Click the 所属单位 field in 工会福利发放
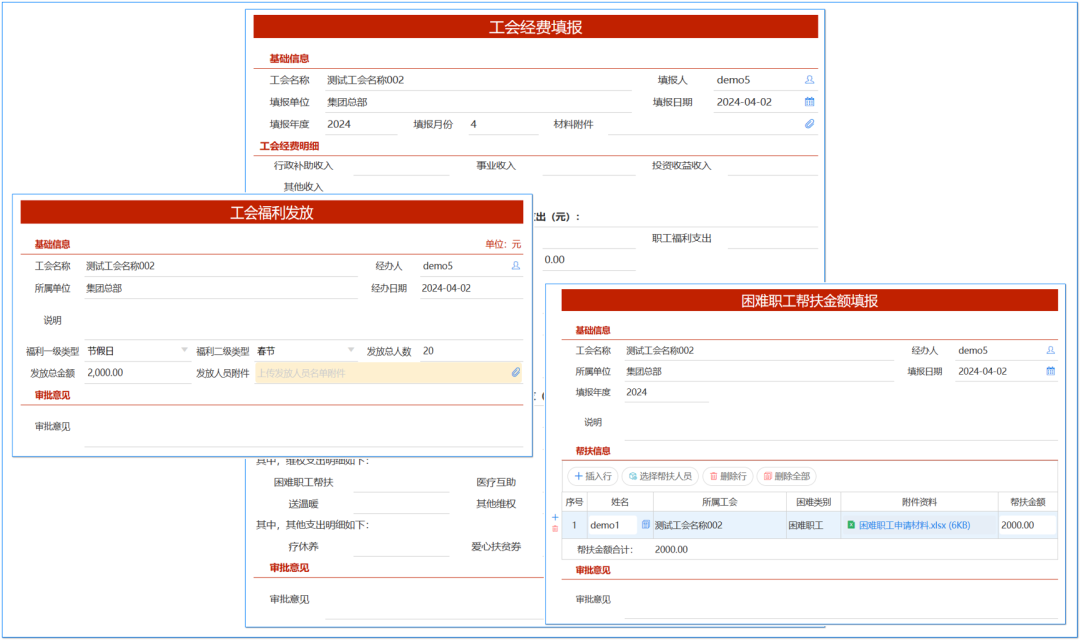The image size is (1080, 640). click(x=221, y=288)
